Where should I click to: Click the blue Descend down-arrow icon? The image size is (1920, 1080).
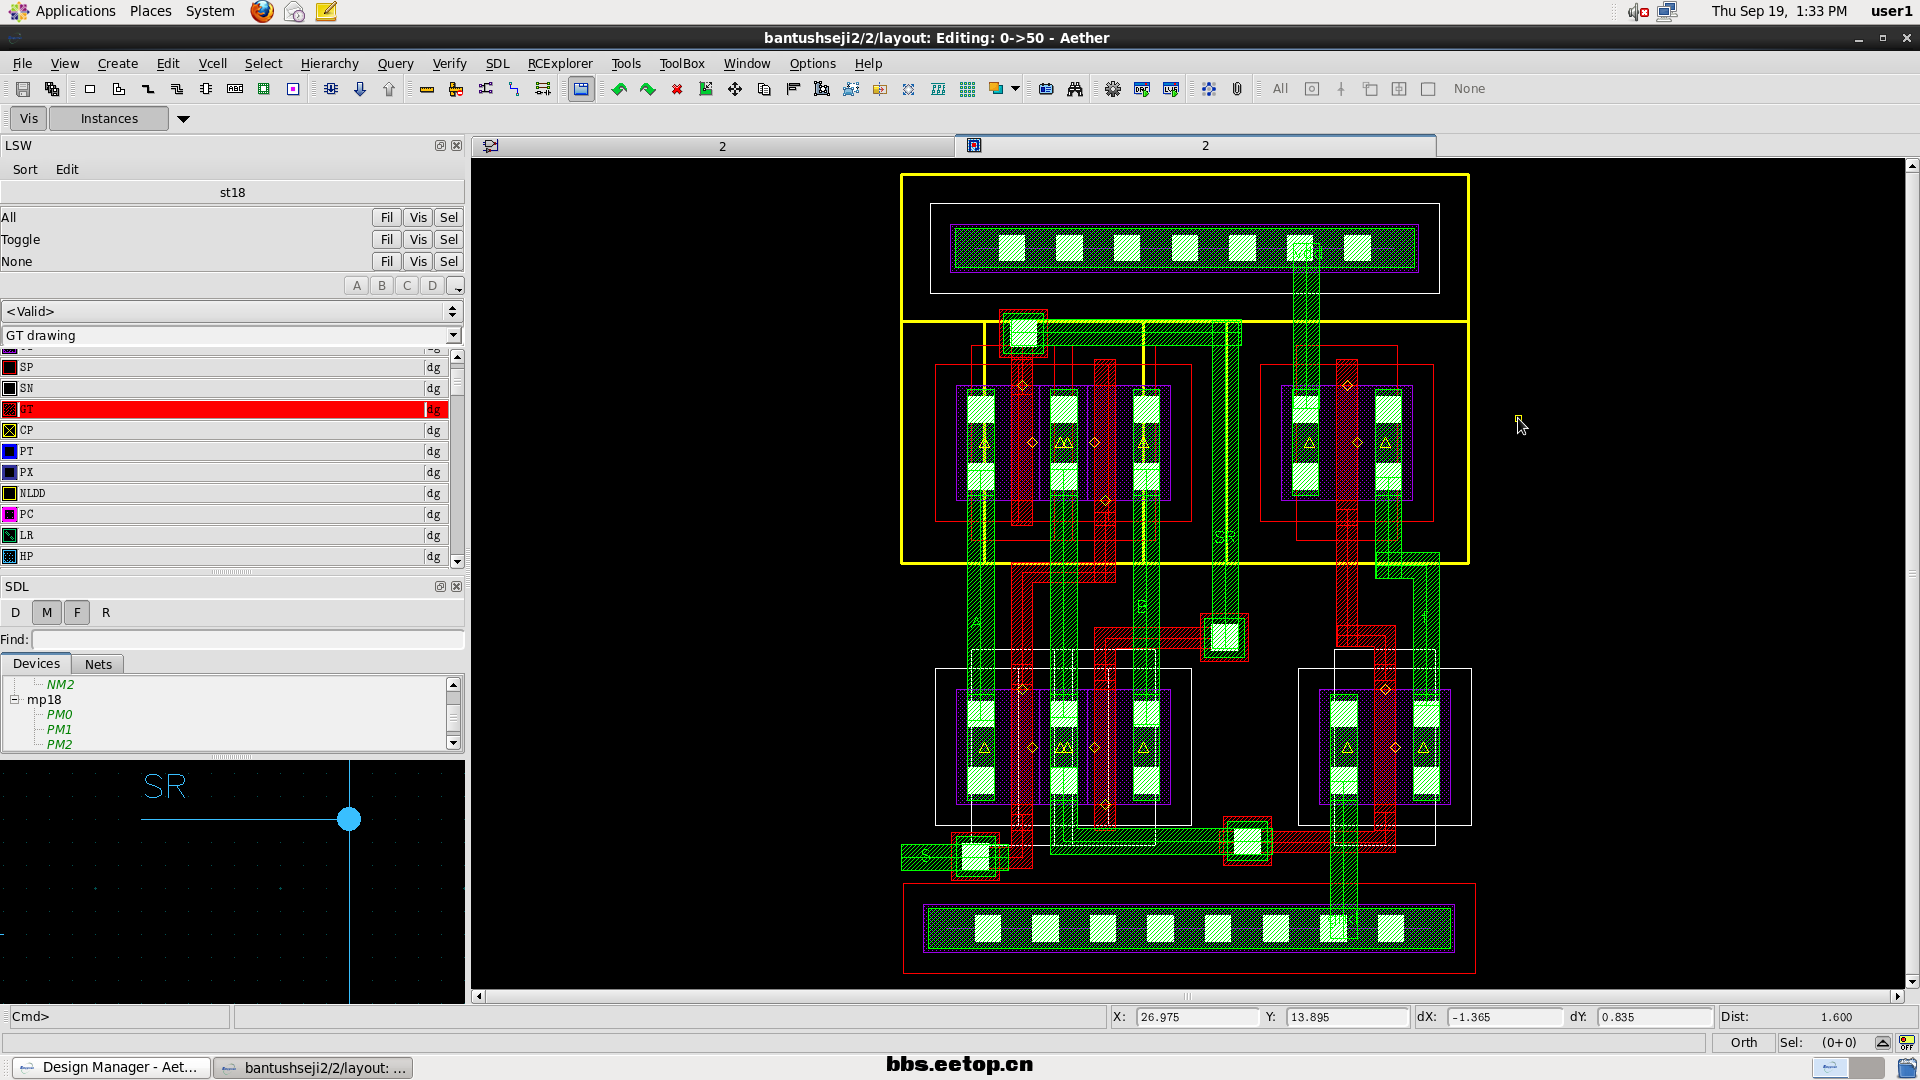[x=360, y=89]
